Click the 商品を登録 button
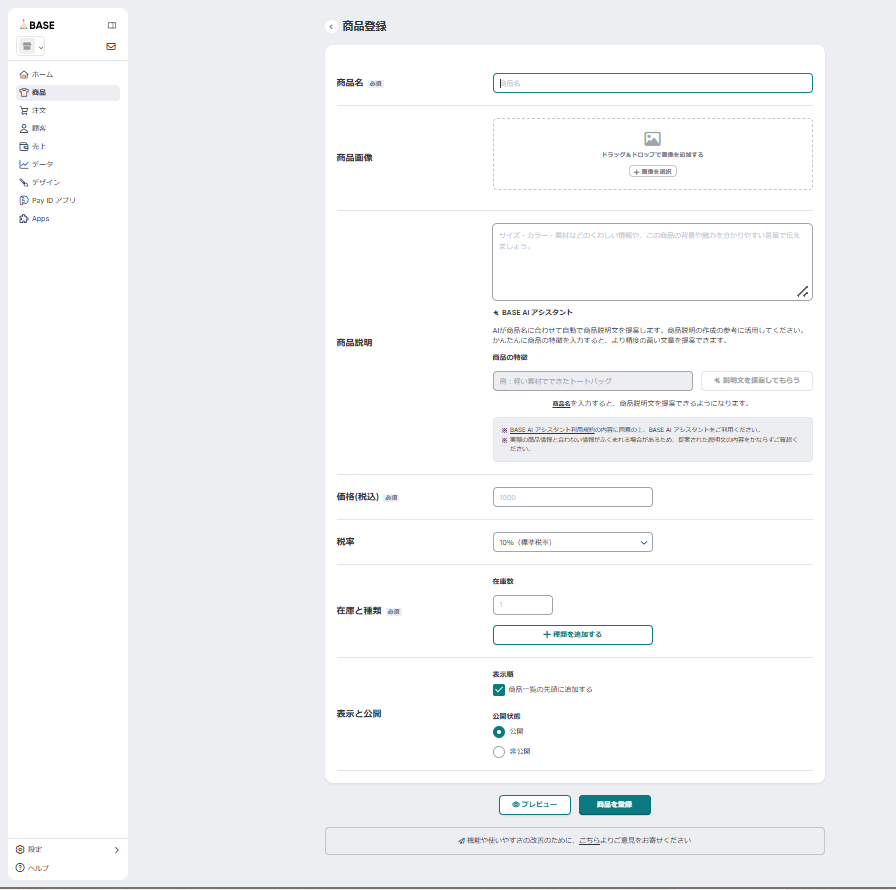The image size is (896, 890). tap(614, 805)
